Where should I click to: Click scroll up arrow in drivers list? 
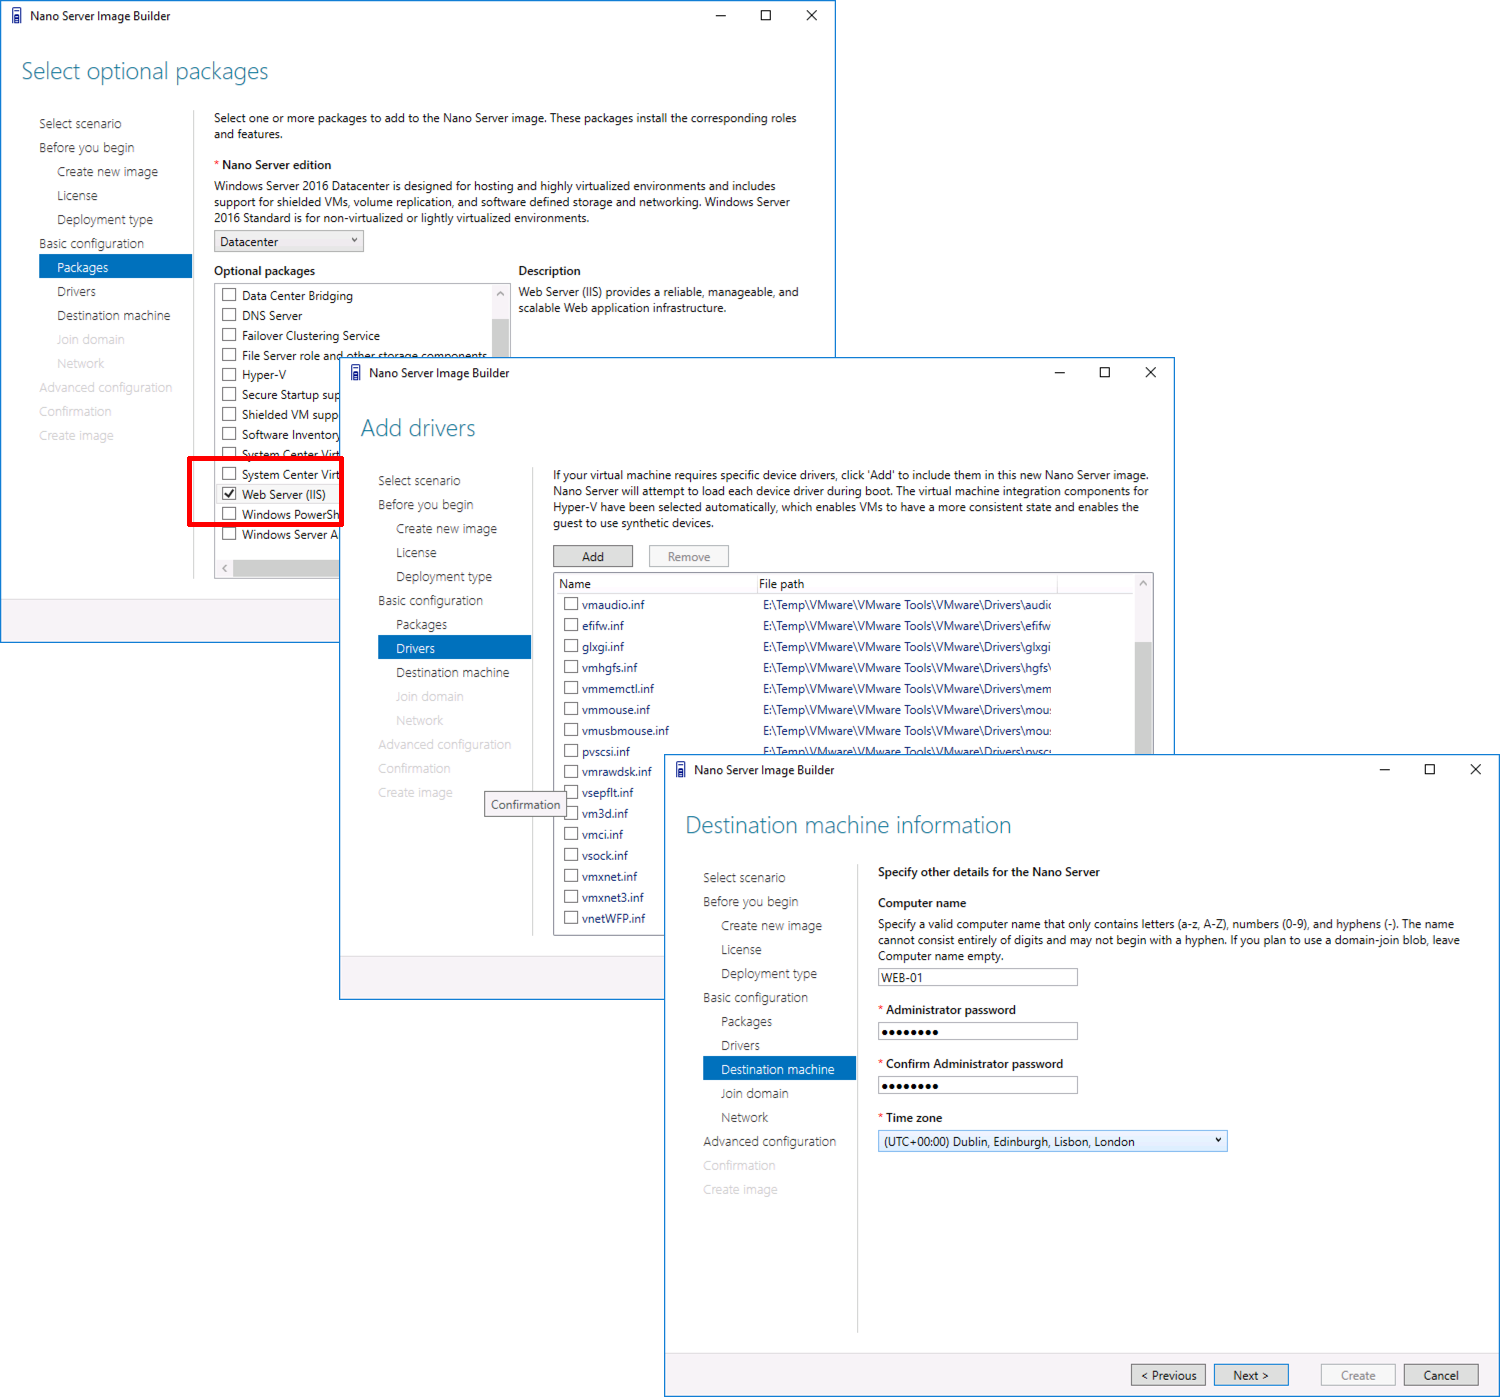click(x=1143, y=583)
